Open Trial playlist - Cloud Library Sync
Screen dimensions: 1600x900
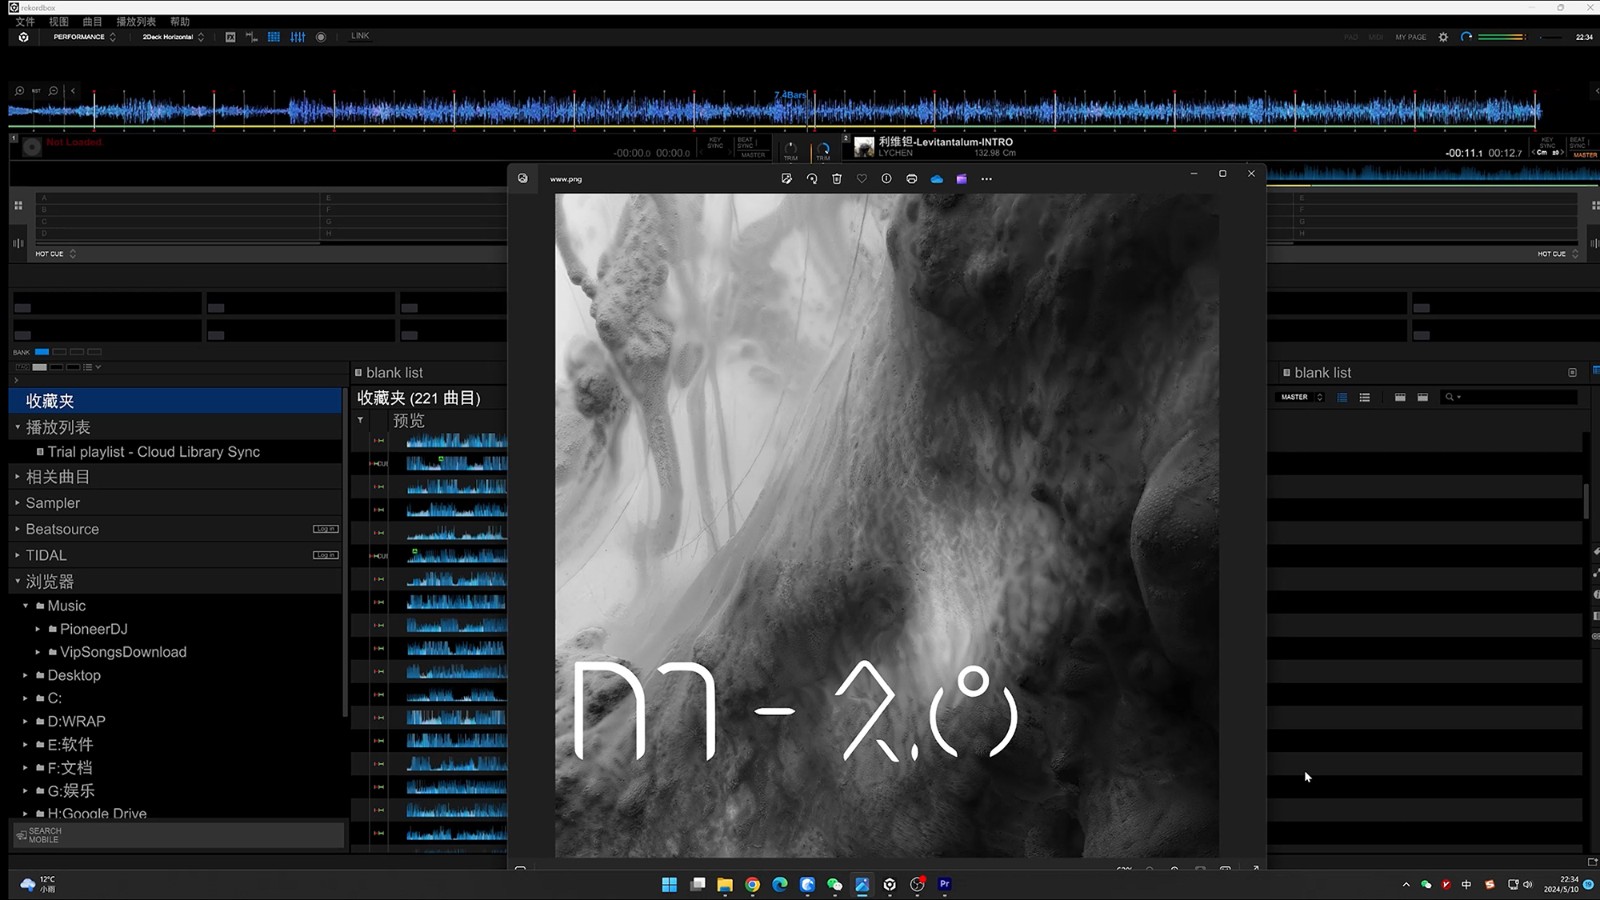tap(153, 452)
